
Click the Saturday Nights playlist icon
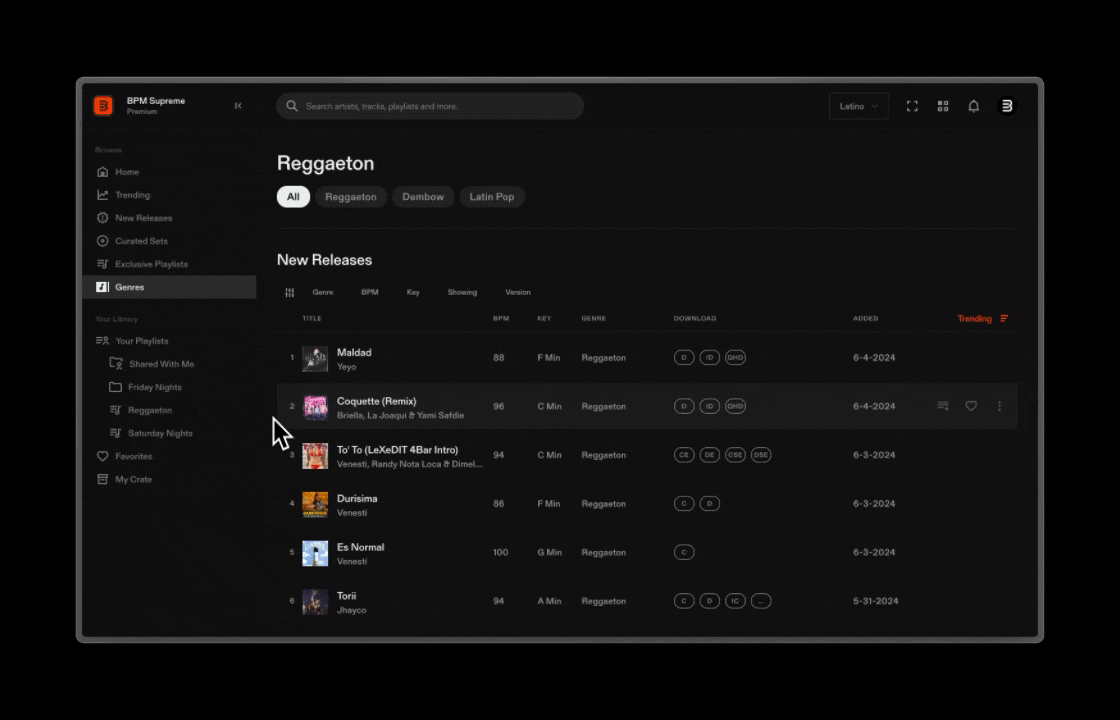115,433
